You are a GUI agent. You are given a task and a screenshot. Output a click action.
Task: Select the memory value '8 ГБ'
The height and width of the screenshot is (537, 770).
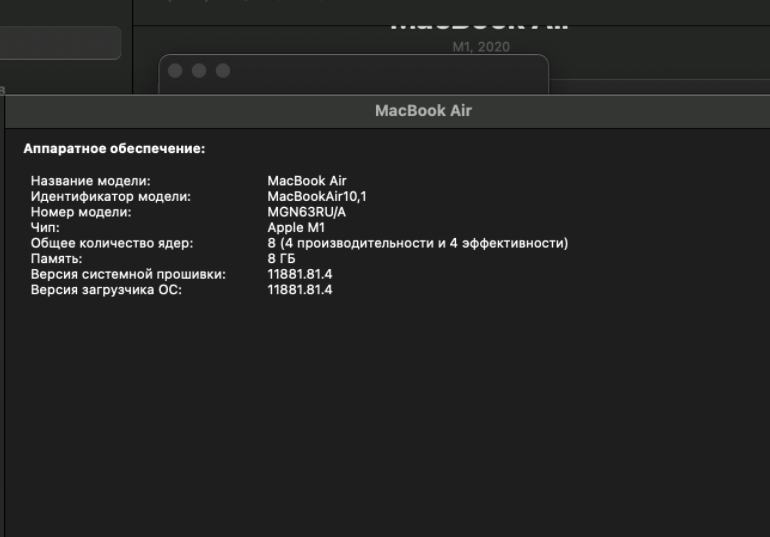point(281,259)
